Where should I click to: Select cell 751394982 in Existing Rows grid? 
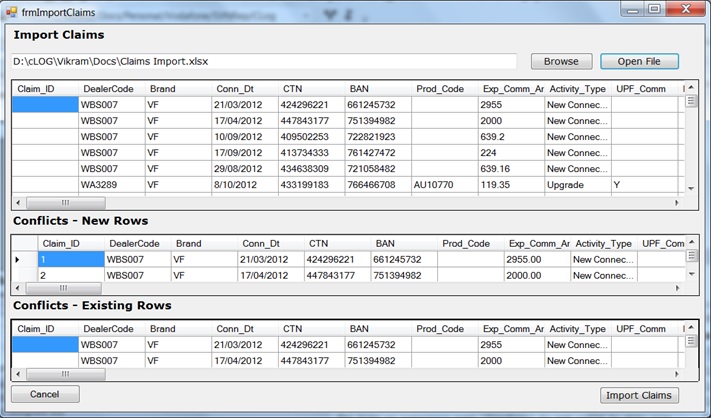tap(378, 361)
